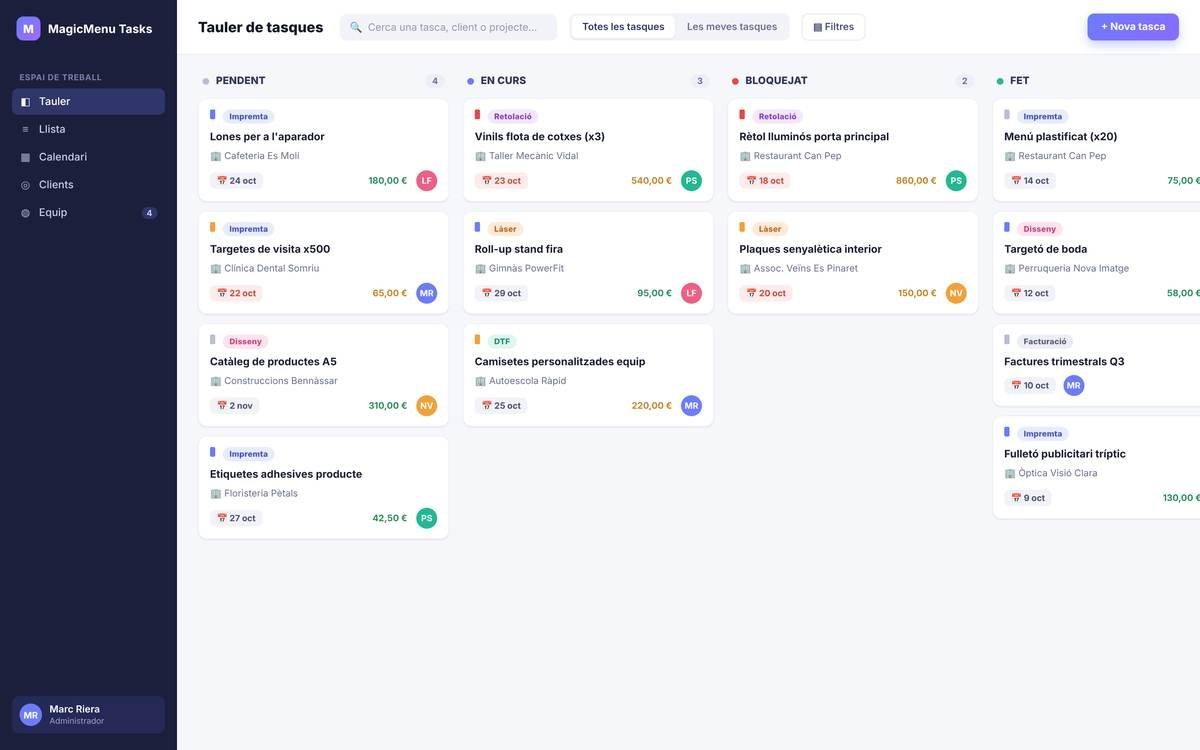Click Marc Riera avatar in sidebar footer

31,715
